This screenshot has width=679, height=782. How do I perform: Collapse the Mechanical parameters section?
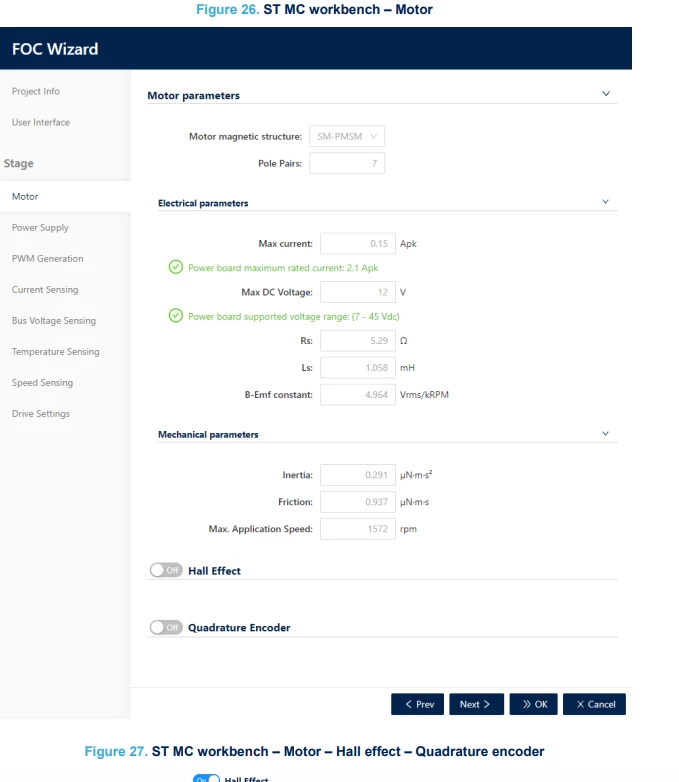pyautogui.click(x=605, y=433)
